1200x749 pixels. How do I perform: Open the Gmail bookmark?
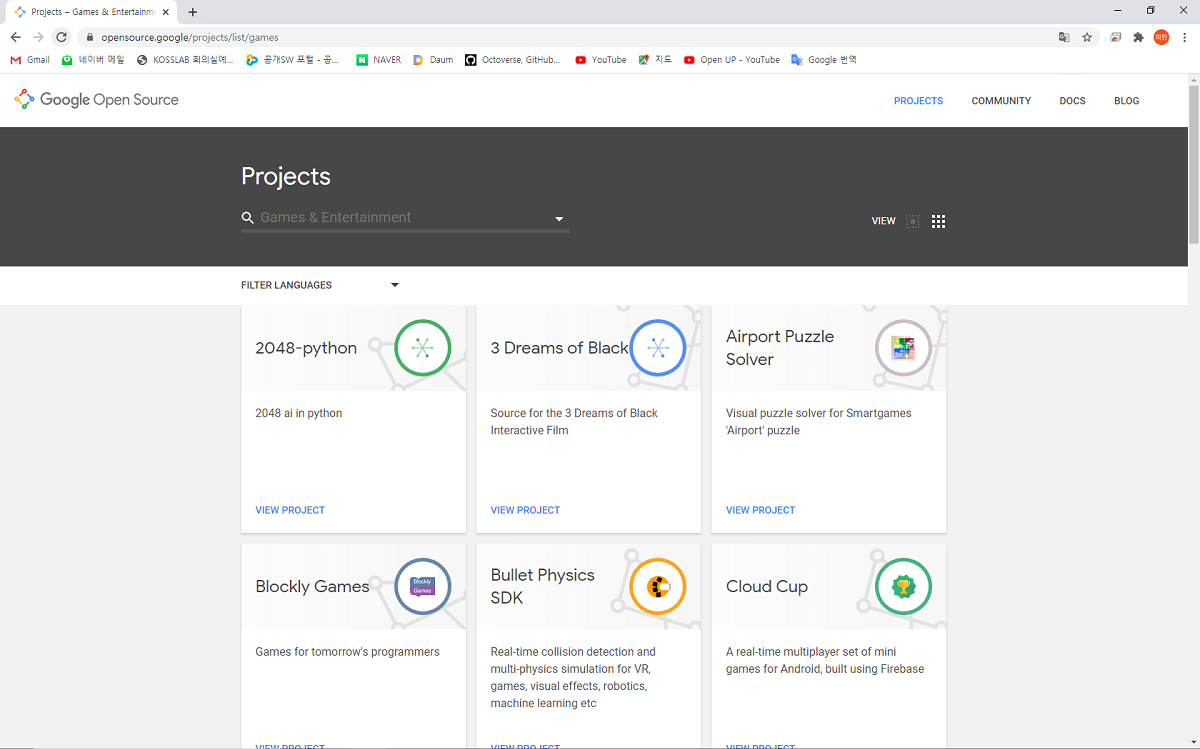point(30,60)
